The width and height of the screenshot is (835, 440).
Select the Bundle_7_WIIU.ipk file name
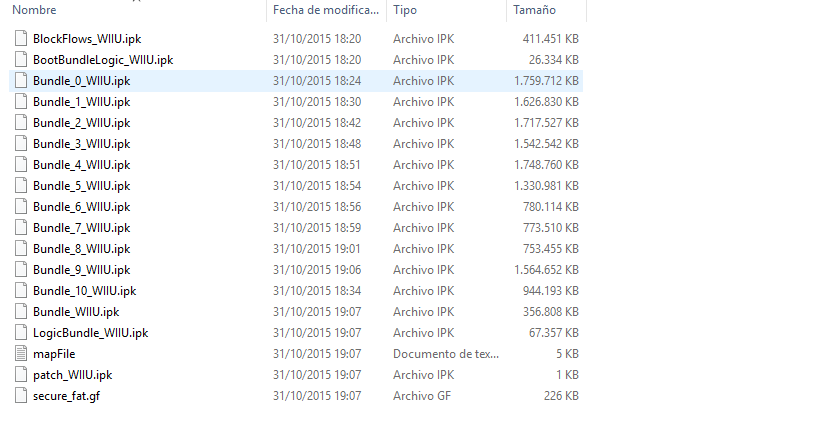click(x=81, y=228)
